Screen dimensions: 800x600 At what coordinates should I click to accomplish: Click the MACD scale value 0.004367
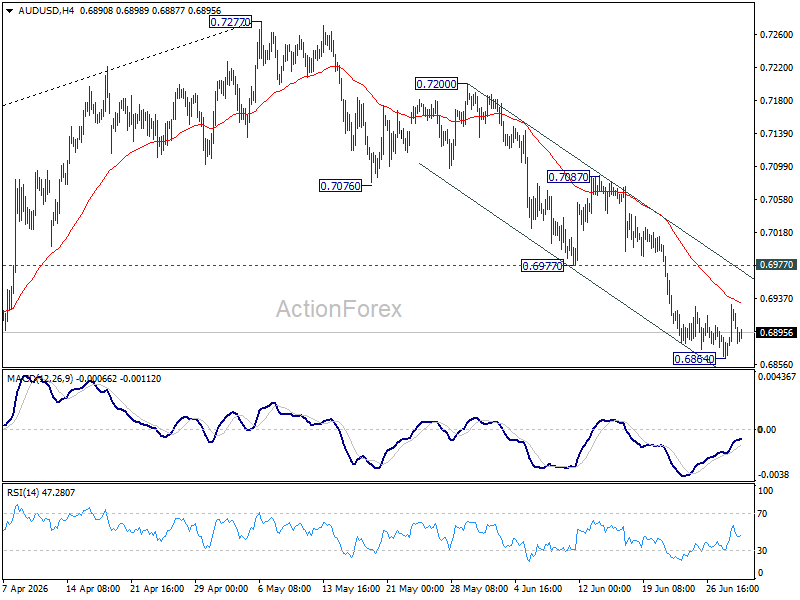777,377
